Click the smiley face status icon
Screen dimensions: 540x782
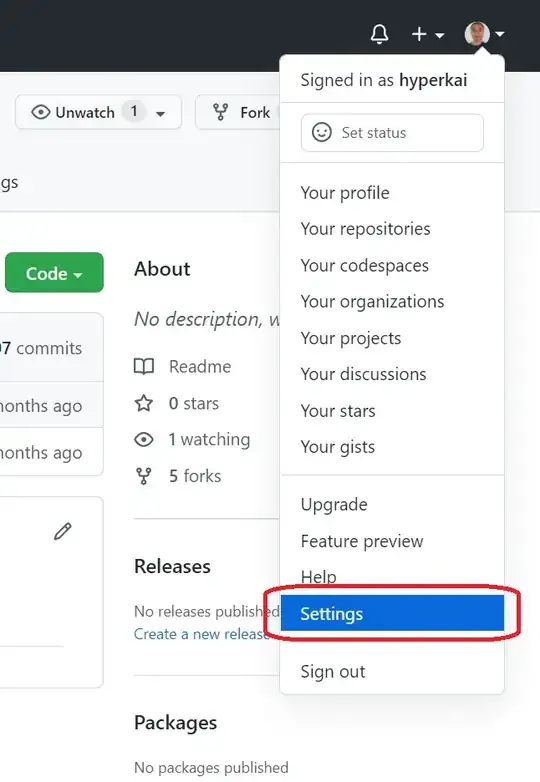322,133
